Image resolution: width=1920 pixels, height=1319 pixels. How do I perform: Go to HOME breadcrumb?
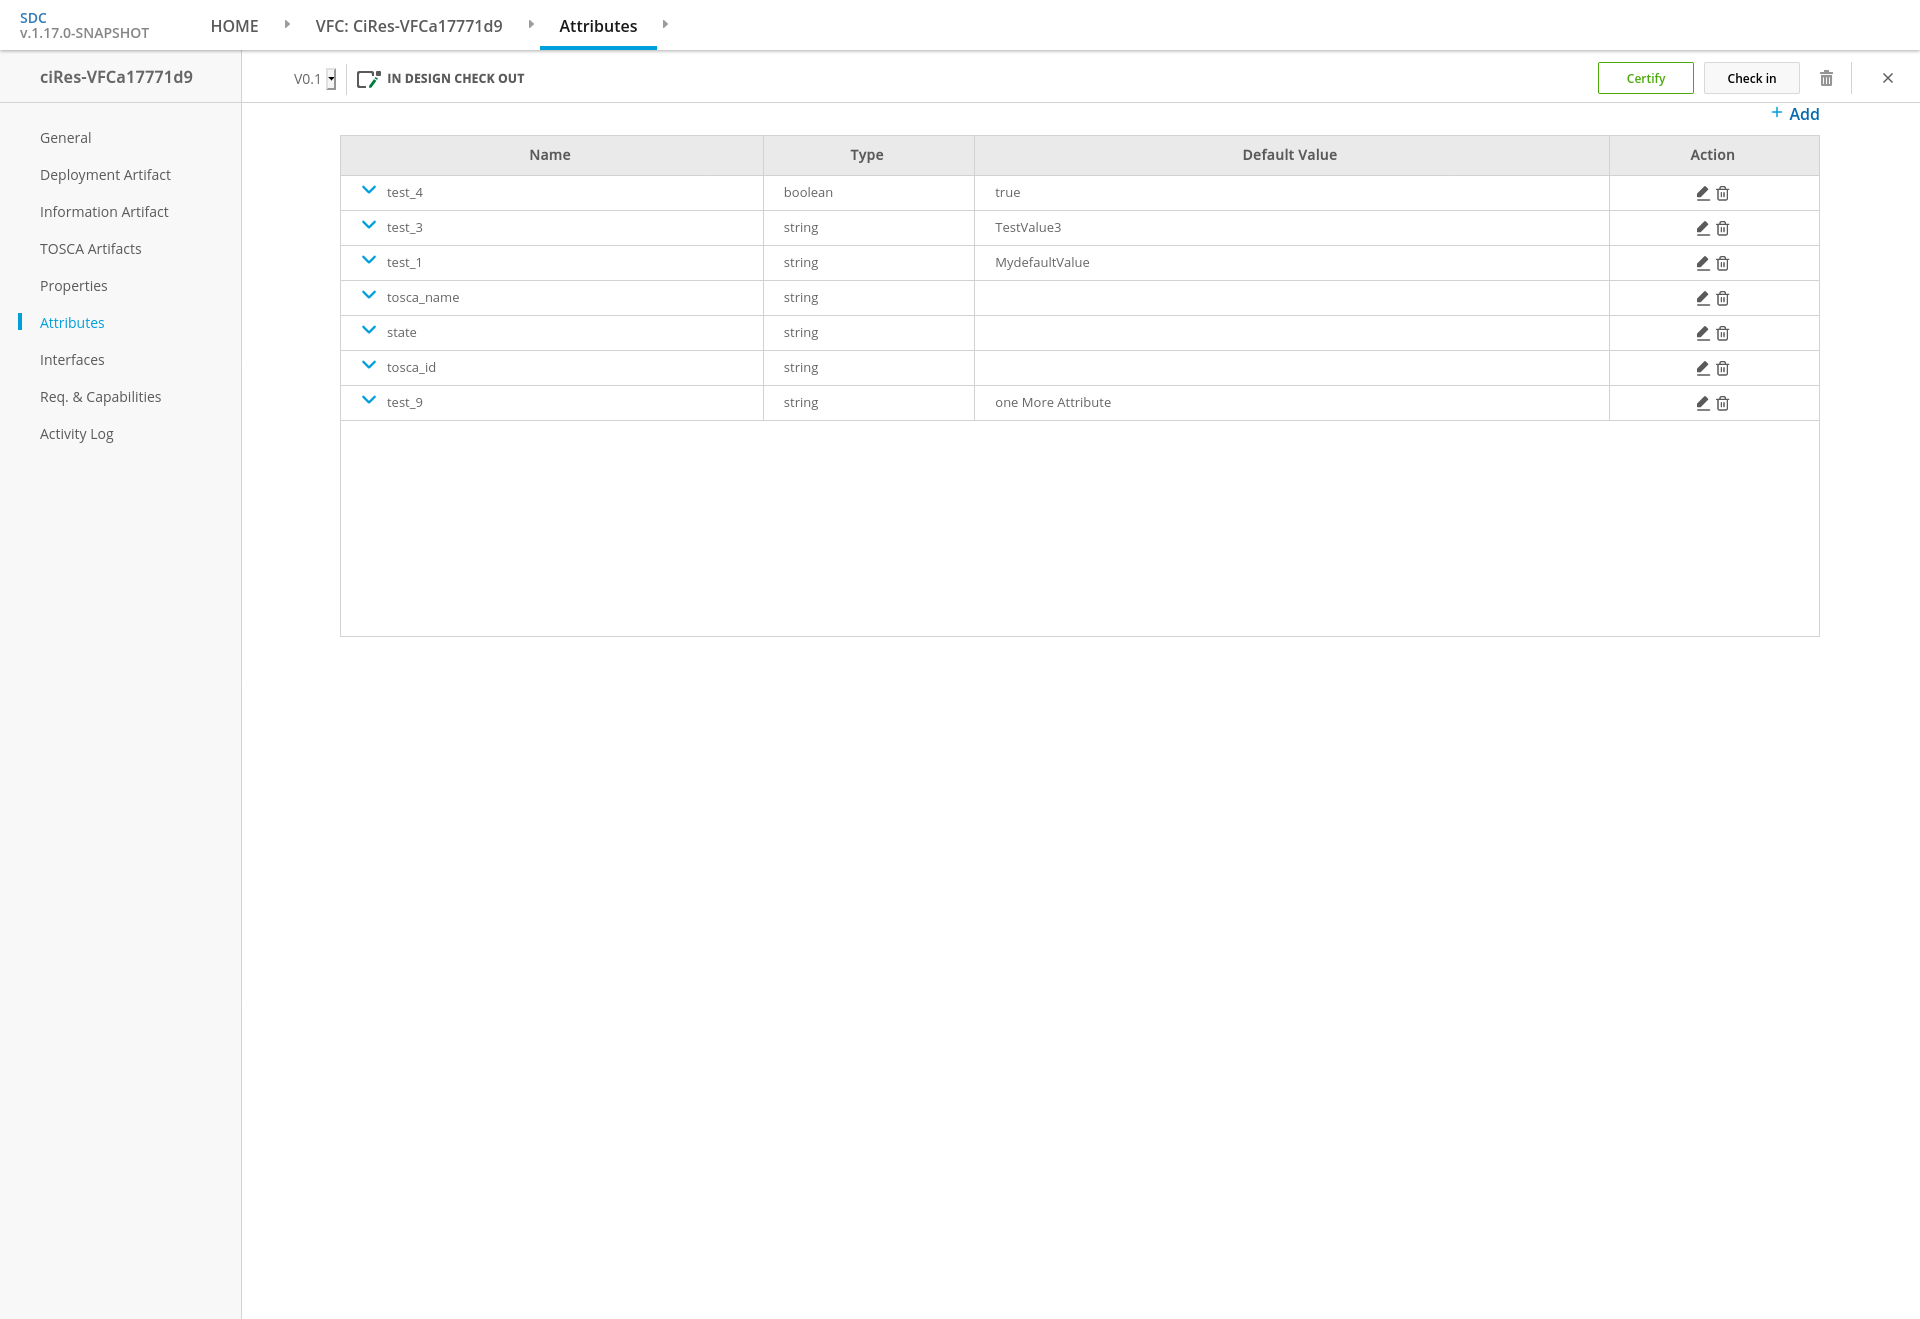click(234, 26)
